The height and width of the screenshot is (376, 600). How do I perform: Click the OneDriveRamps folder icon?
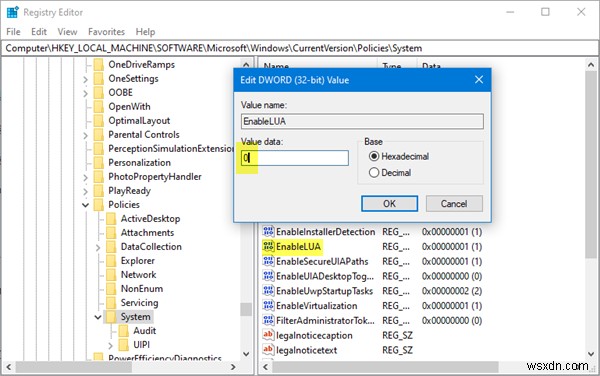point(99,64)
